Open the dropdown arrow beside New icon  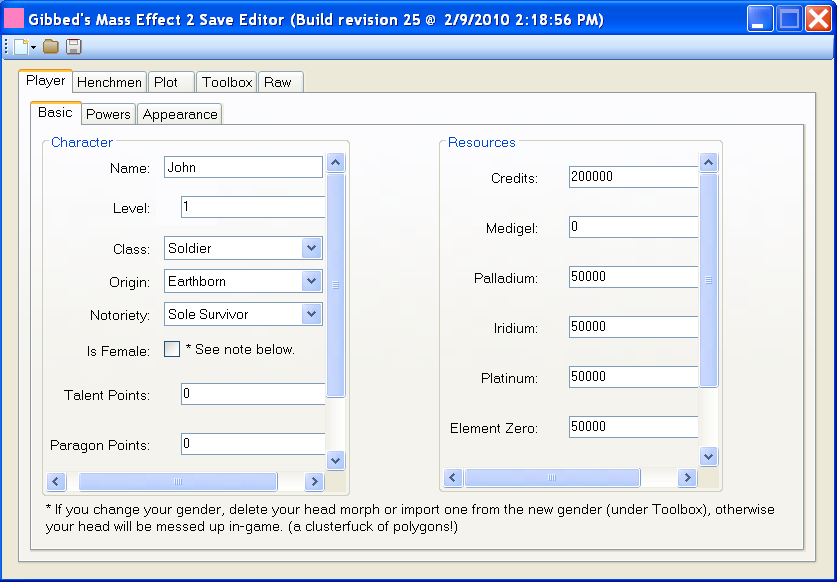click(34, 48)
